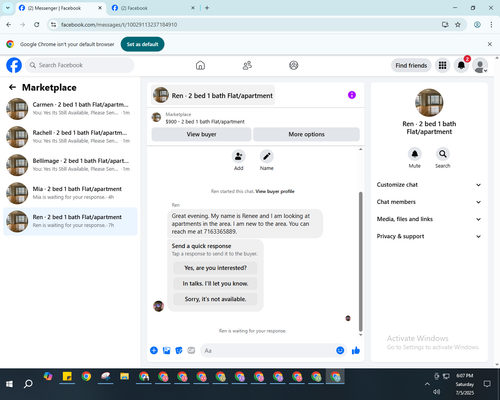Show hidden system tray icons
500x400 pixels.
(427, 384)
